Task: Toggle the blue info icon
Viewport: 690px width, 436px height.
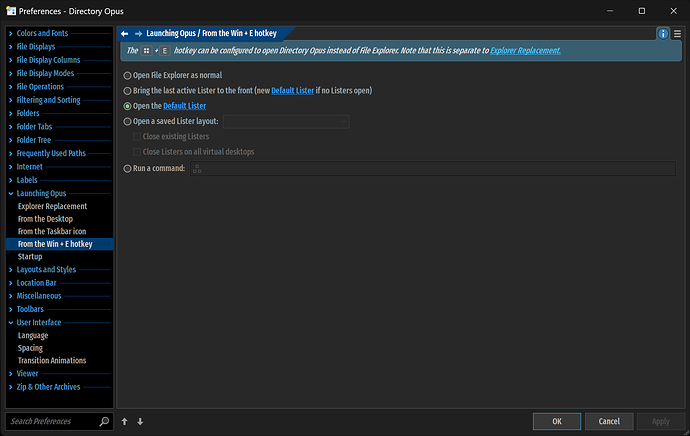Action: [x=663, y=33]
